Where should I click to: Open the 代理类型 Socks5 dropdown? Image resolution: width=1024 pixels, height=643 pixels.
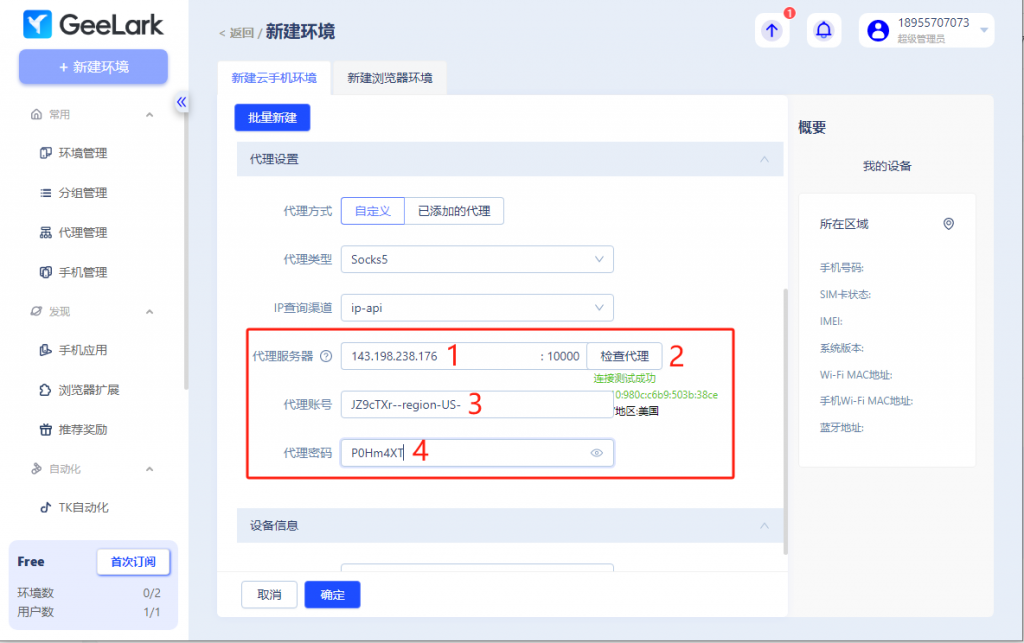click(x=477, y=259)
